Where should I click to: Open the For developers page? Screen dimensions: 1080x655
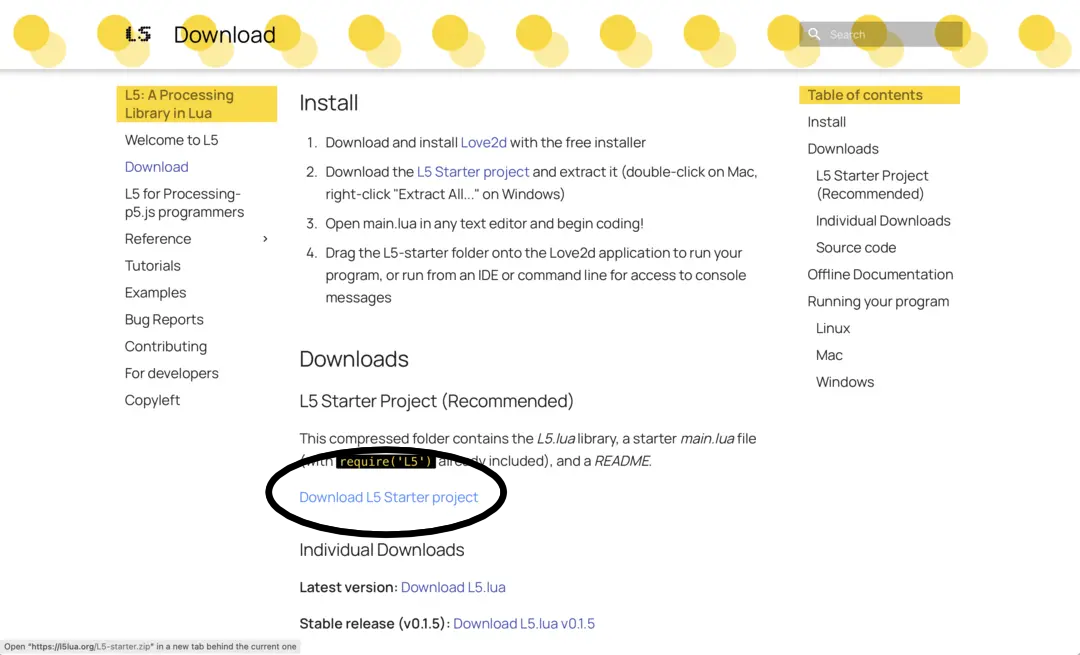[x=171, y=373]
